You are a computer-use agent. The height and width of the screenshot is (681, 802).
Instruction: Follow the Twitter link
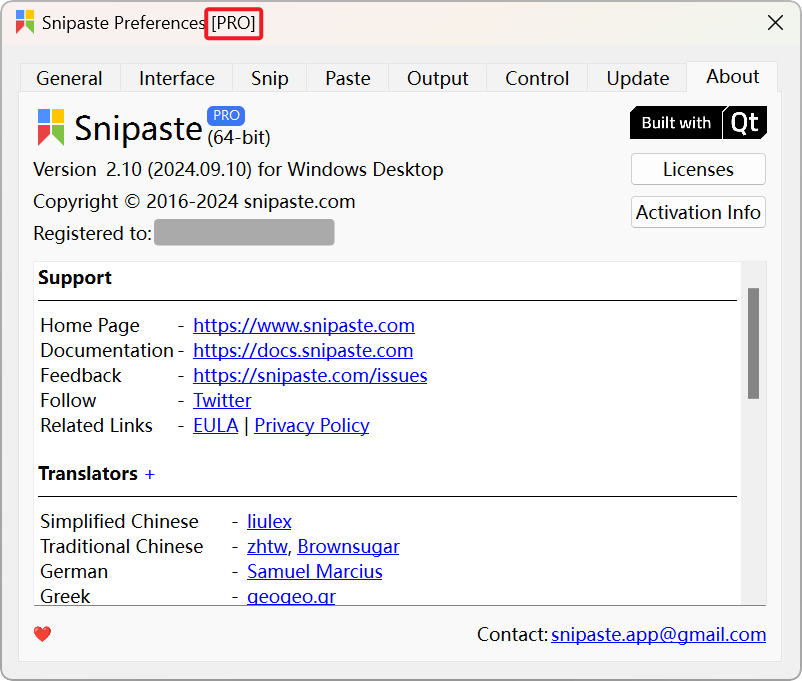222,400
